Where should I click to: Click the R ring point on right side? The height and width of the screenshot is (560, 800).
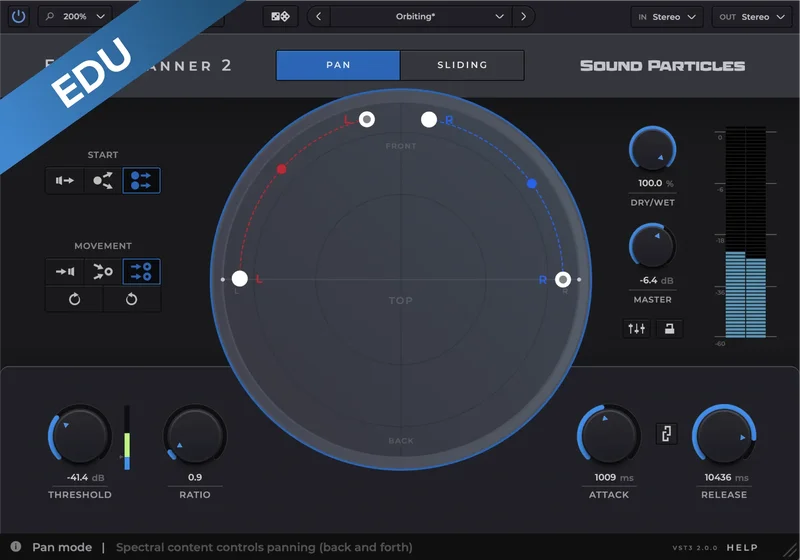563,279
